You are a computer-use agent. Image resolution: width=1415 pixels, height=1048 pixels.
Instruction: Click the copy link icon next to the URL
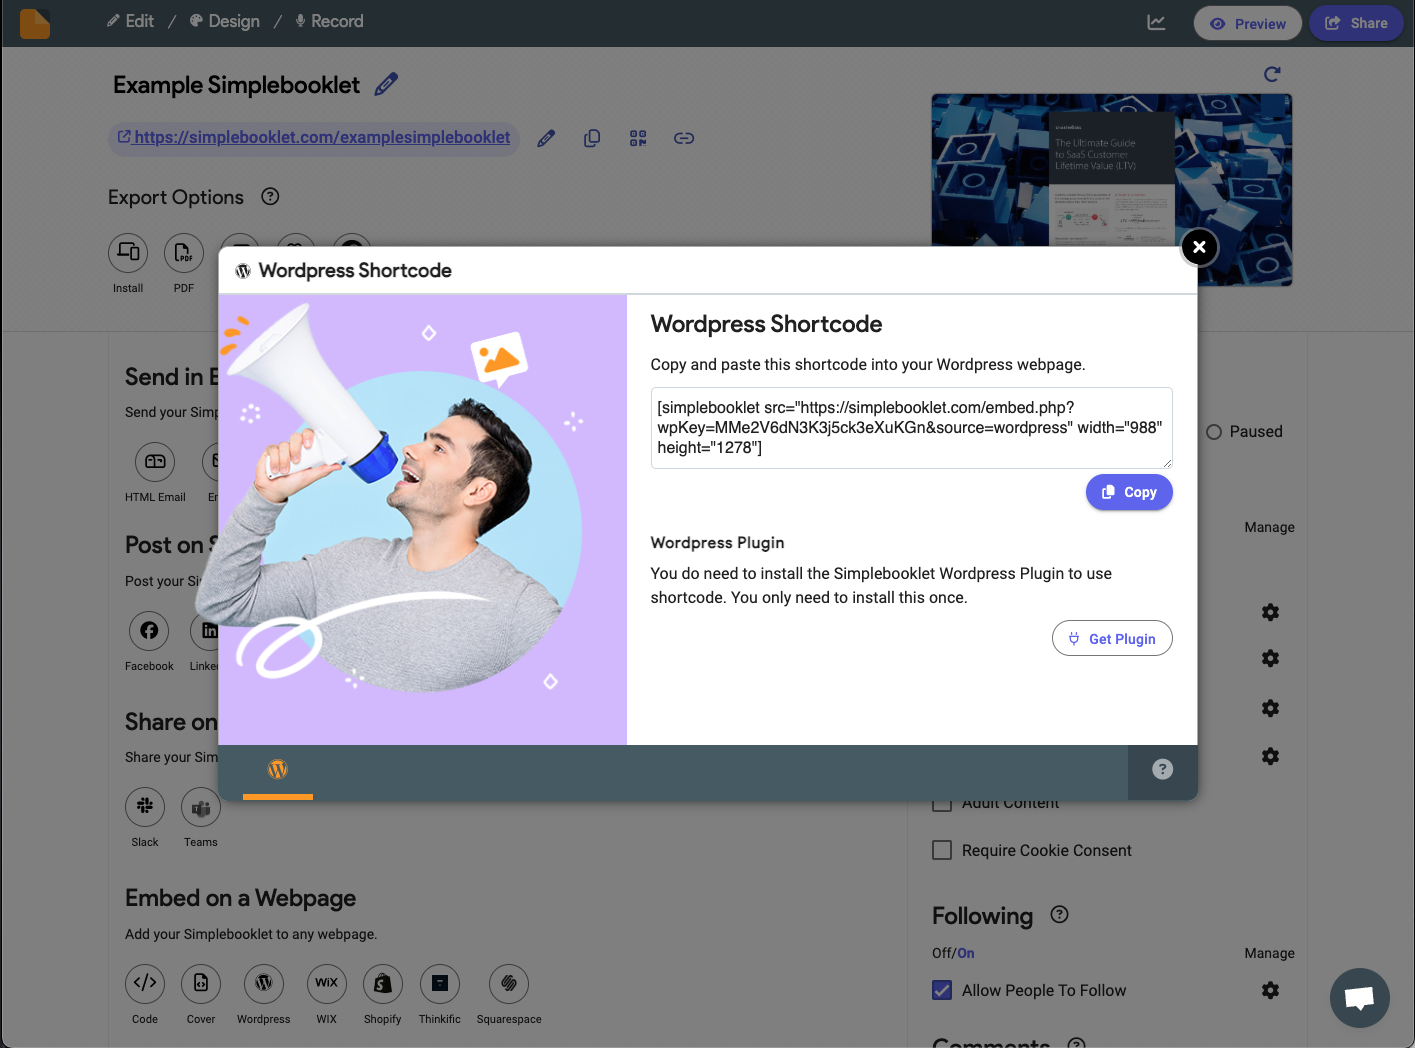592,138
